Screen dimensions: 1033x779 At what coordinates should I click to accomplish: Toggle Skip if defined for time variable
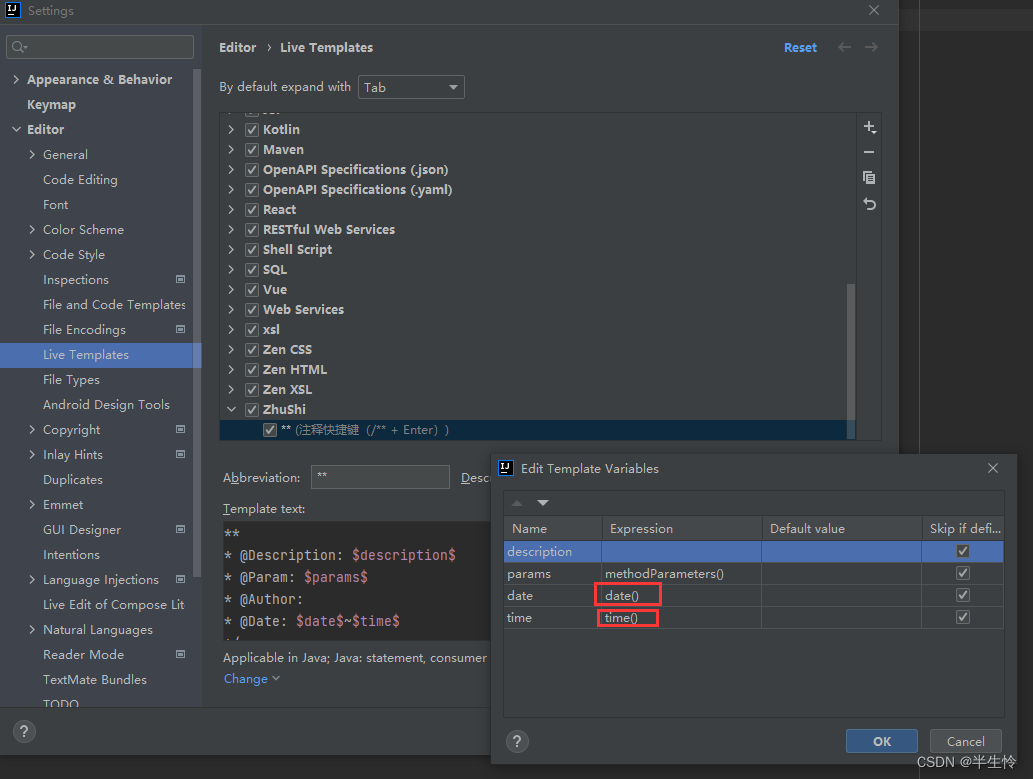coord(963,618)
